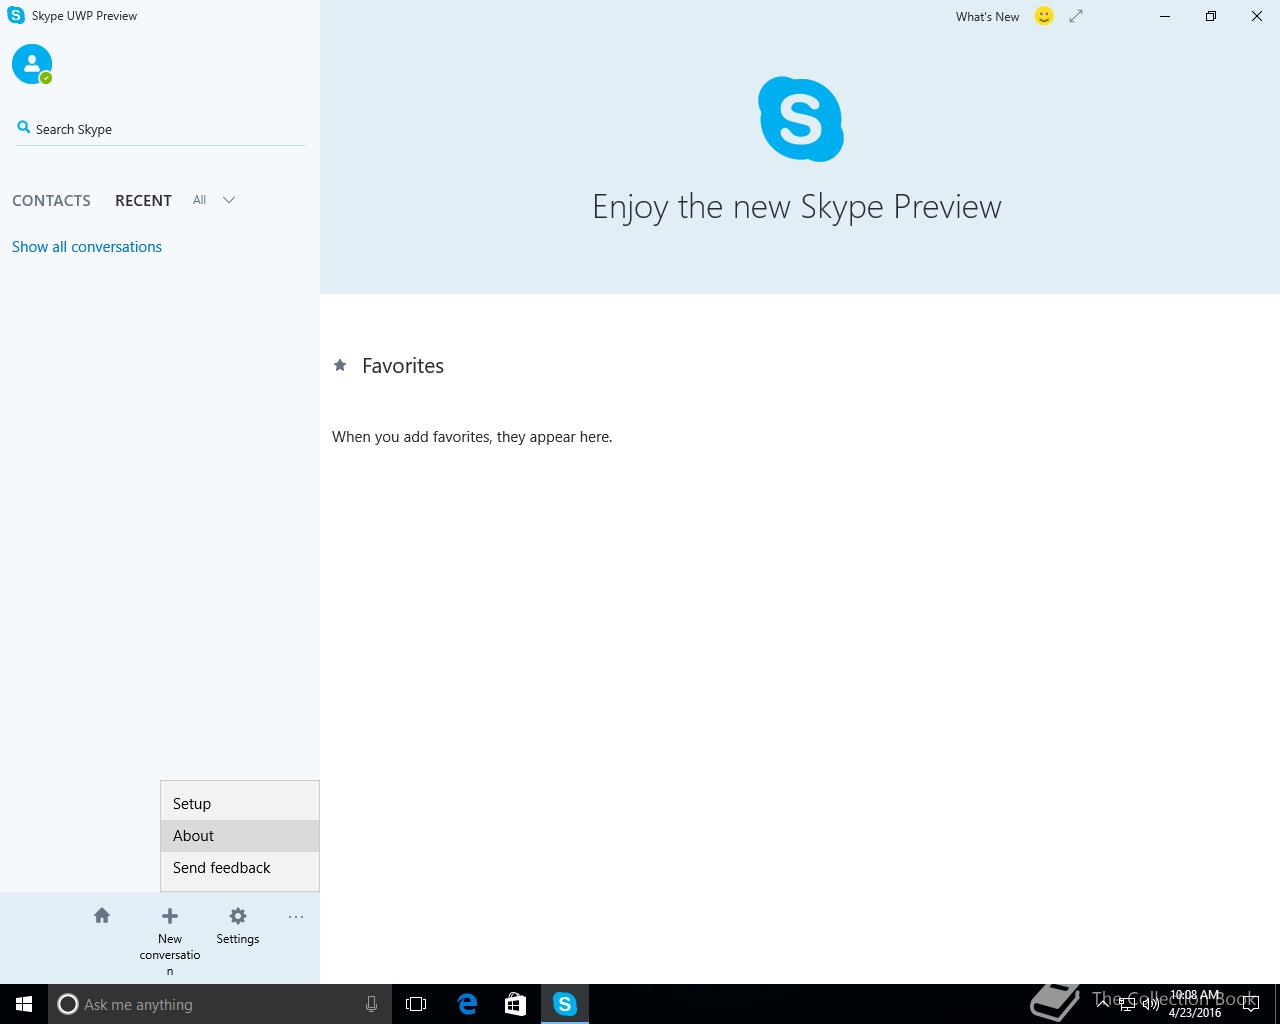Switch to the CONTACTS tab
Viewport: 1280px width, 1024px height.
[51, 200]
